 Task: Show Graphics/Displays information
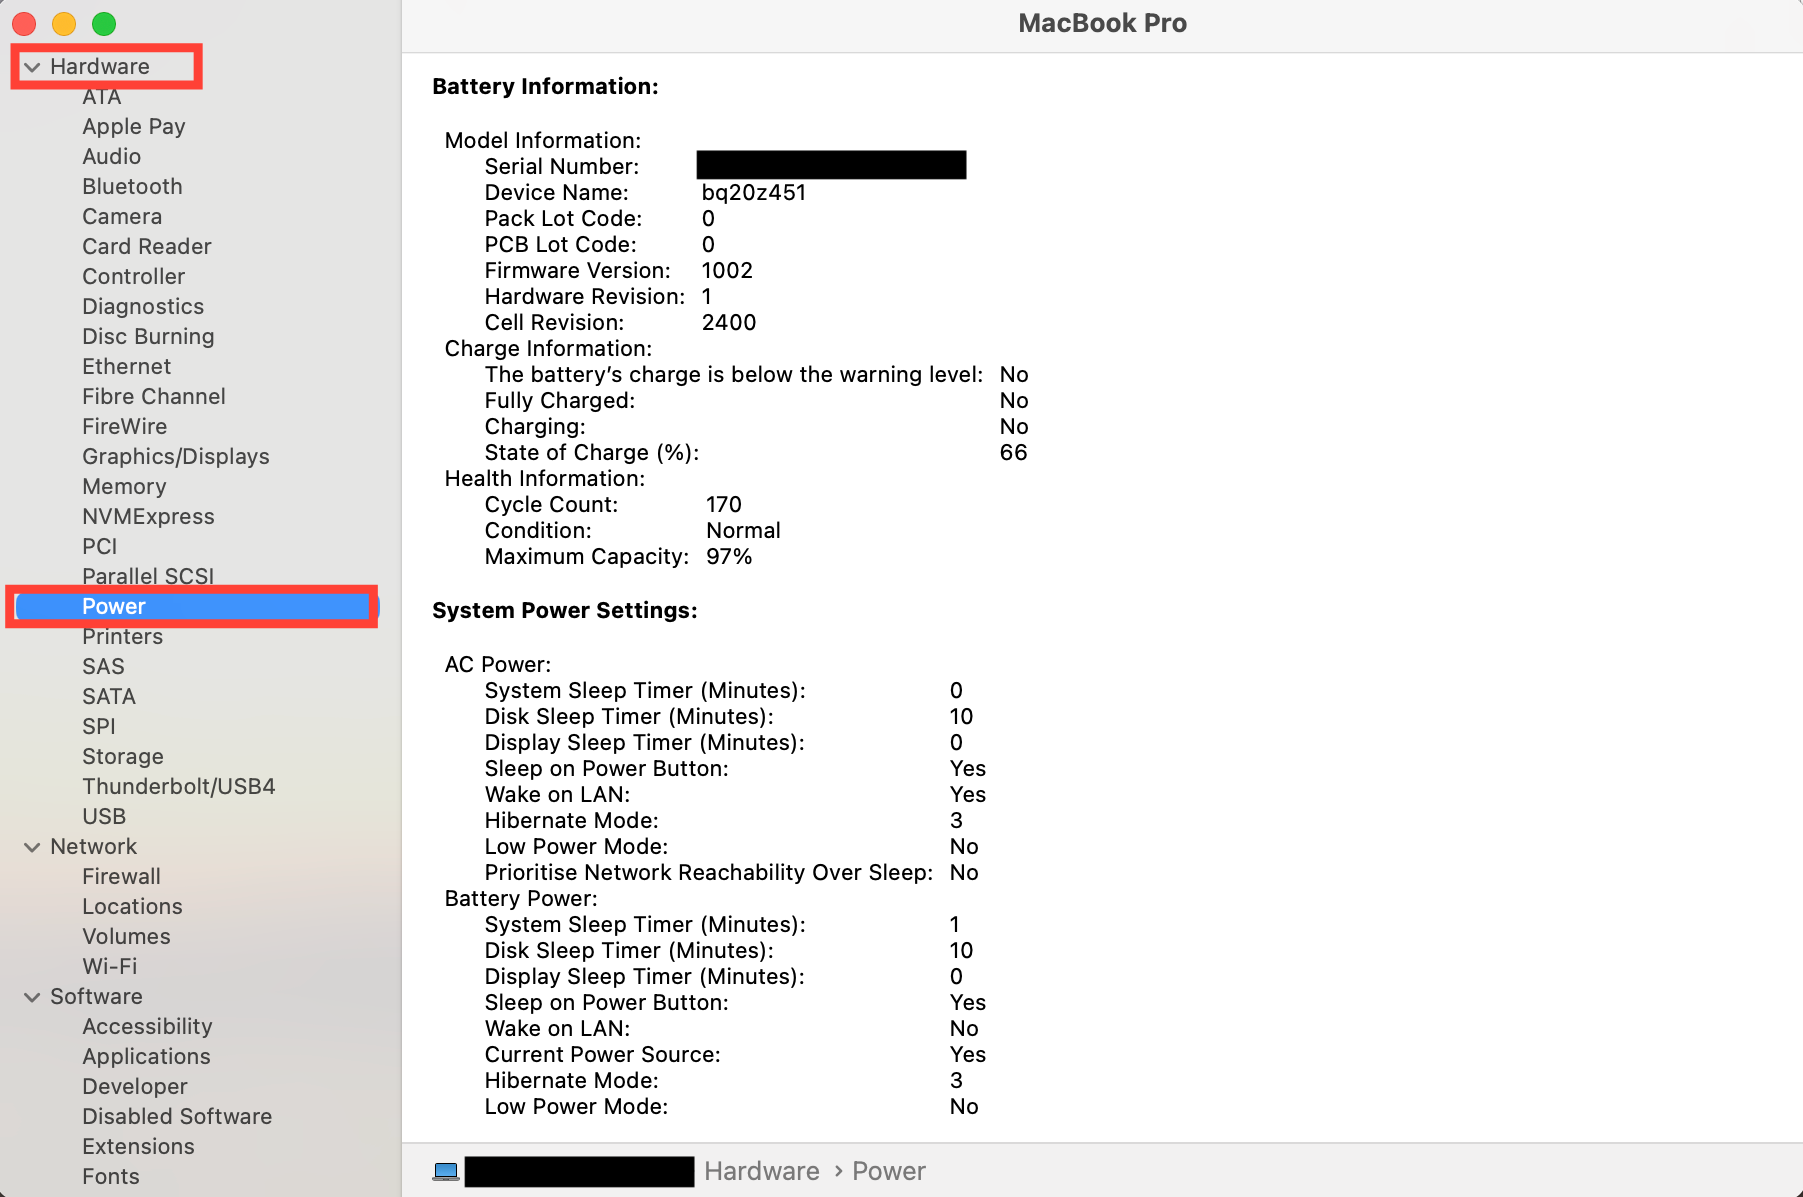point(176,457)
